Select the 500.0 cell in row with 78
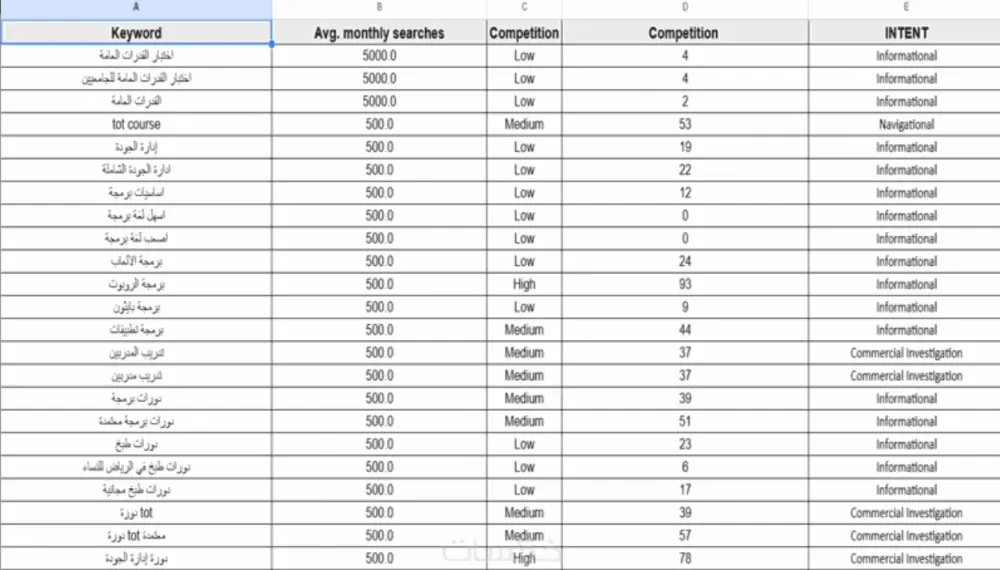 tap(379, 559)
